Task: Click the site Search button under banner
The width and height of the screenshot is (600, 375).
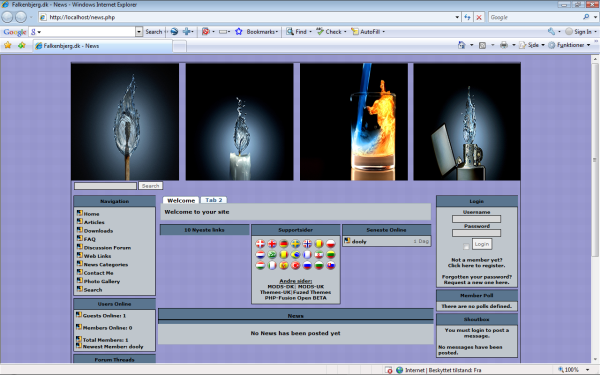Action: pos(150,186)
